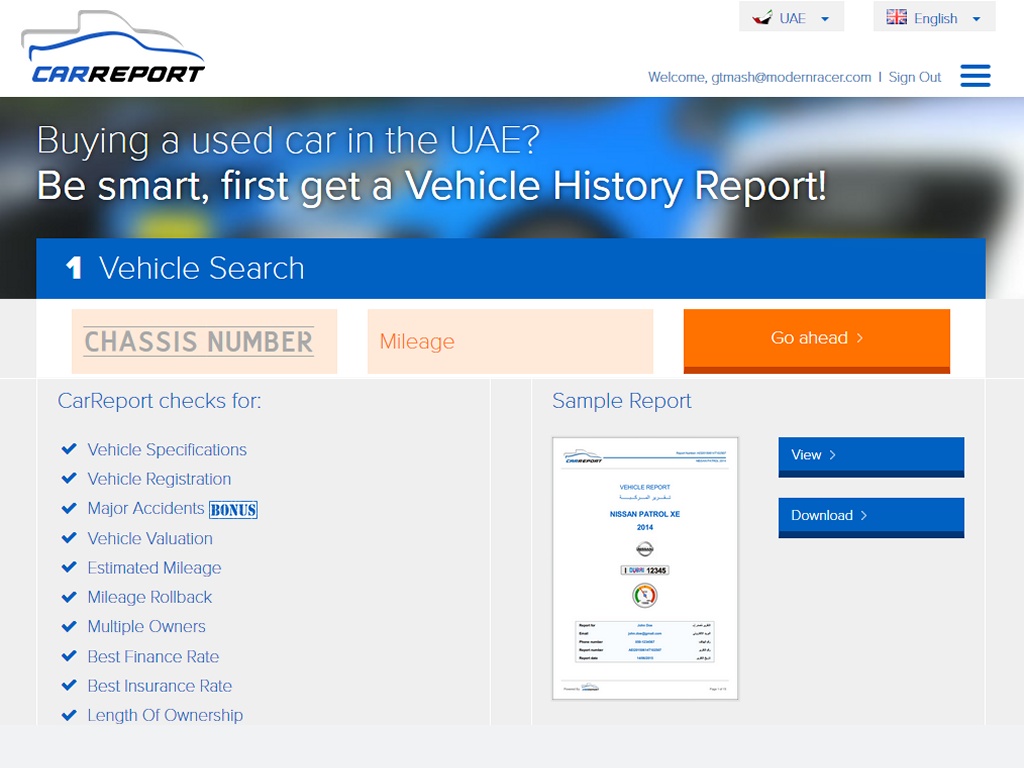The width and height of the screenshot is (1024, 768).
Task: Click the checkmark beside Mileage Rollback
Action: click(x=69, y=597)
